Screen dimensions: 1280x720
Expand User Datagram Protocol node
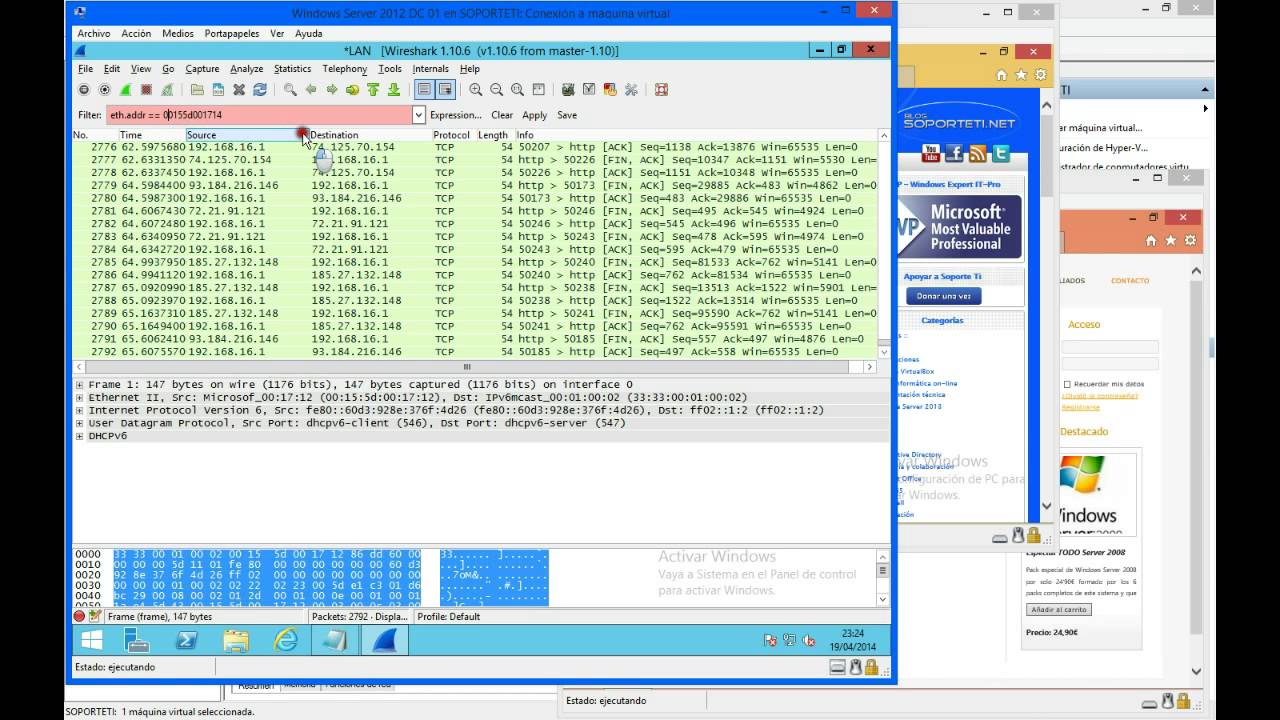pyautogui.click(x=80, y=423)
